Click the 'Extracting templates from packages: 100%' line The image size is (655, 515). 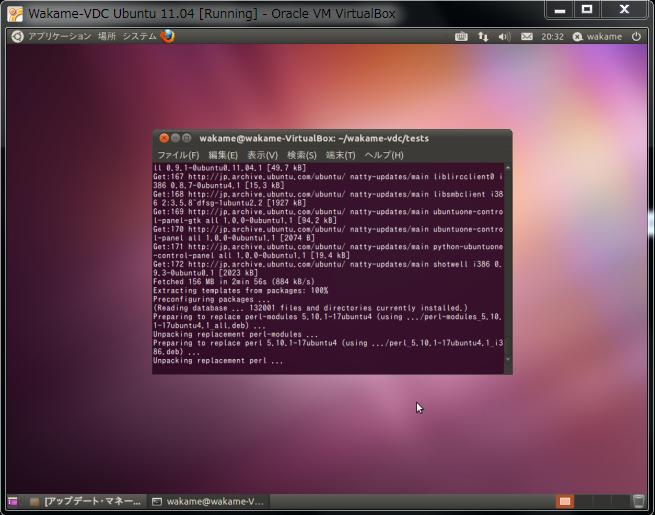(241, 290)
